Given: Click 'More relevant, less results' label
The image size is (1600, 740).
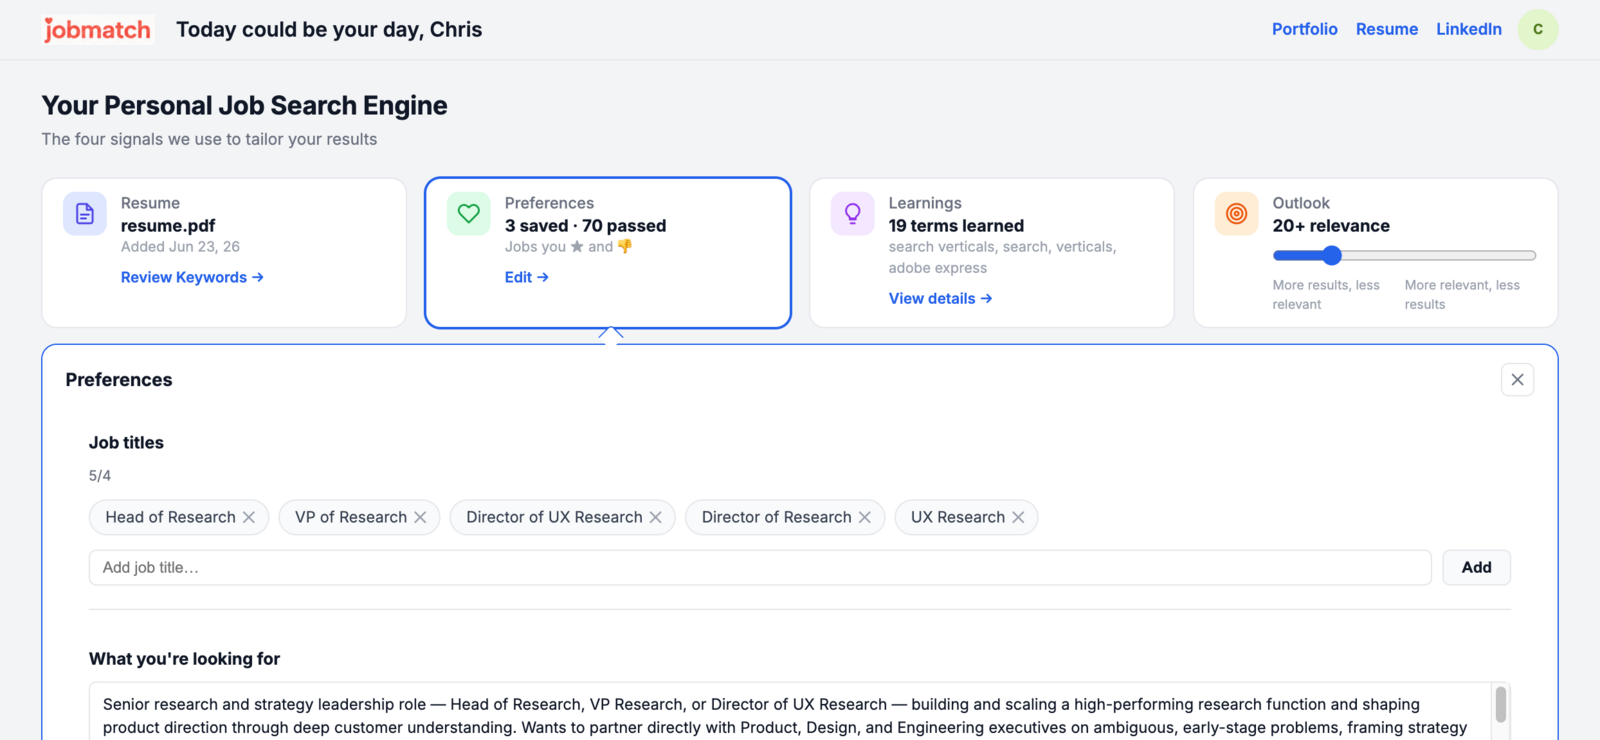Looking at the screenshot, I should point(1462,294).
